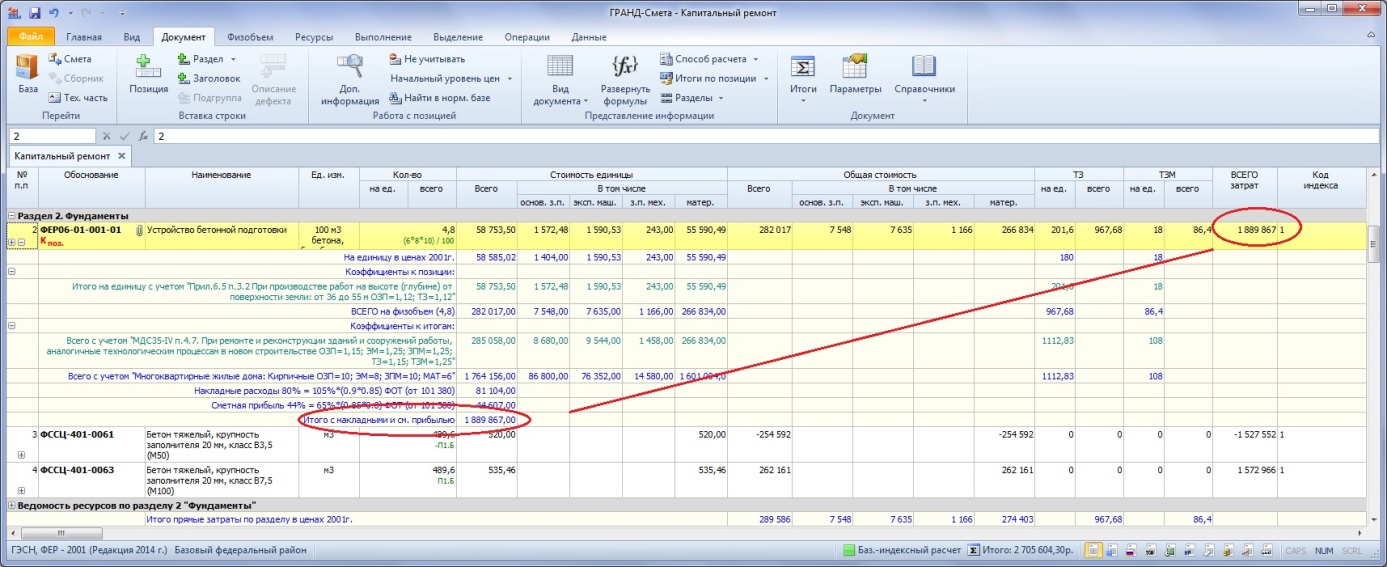The height and width of the screenshot is (567, 1387).
Task: Switch to the Ресурсы ribbon tab
Action: (313, 37)
